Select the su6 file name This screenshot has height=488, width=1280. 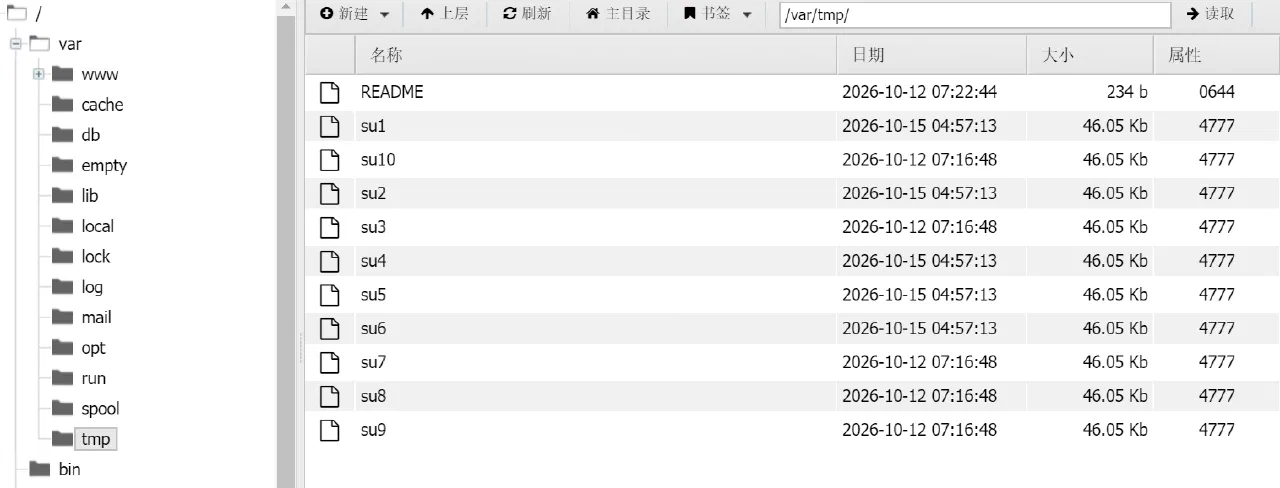(373, 328)
